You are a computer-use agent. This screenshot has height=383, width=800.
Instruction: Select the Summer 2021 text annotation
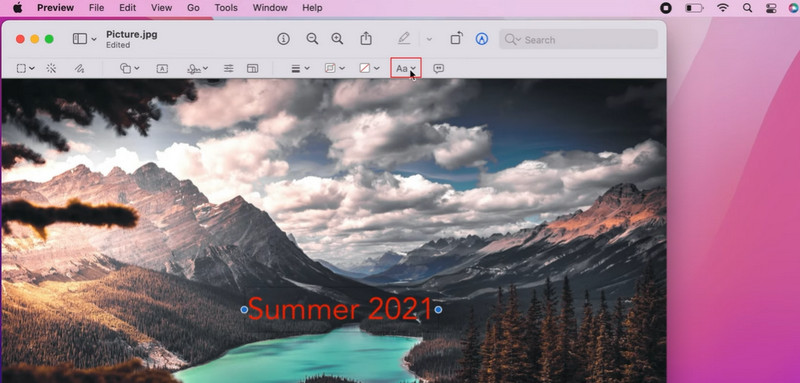[x=340, y=309]
